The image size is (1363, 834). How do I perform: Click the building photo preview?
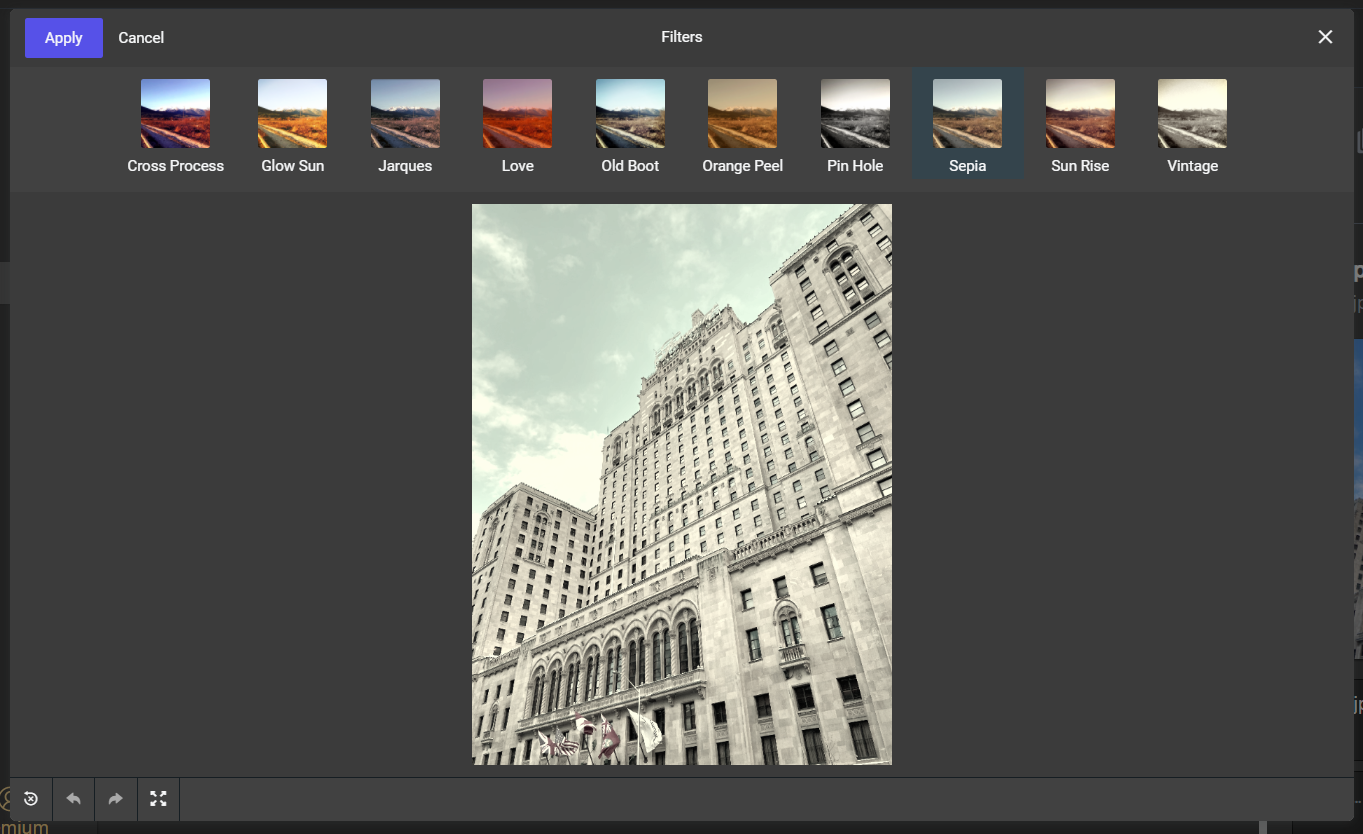tap(682, 485)
